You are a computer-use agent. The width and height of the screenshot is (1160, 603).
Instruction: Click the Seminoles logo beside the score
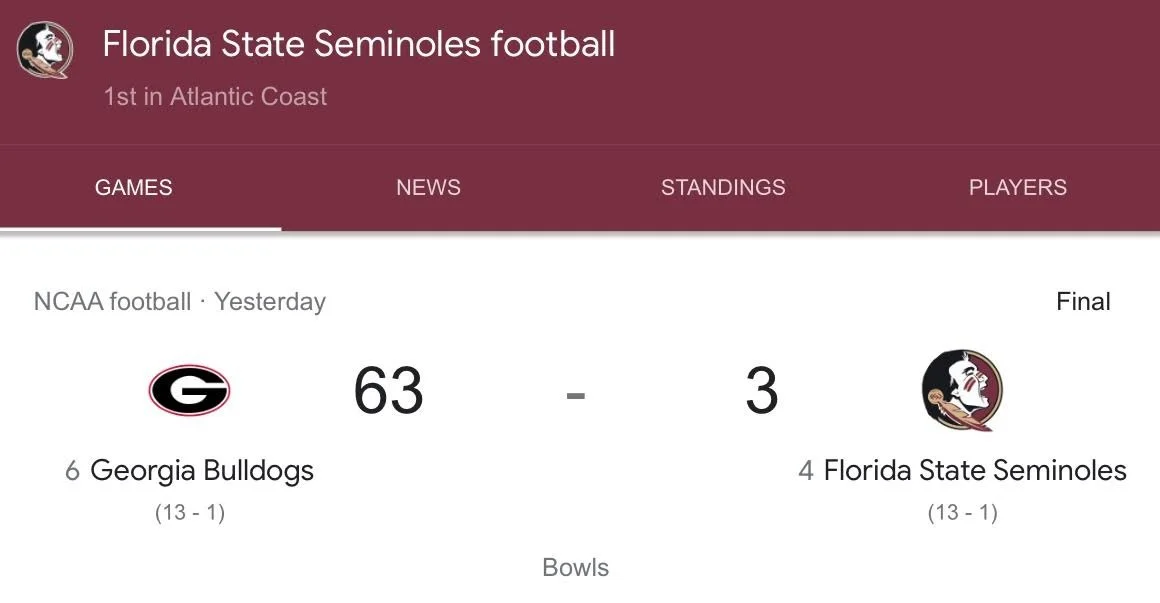click(x=961, y=390)
